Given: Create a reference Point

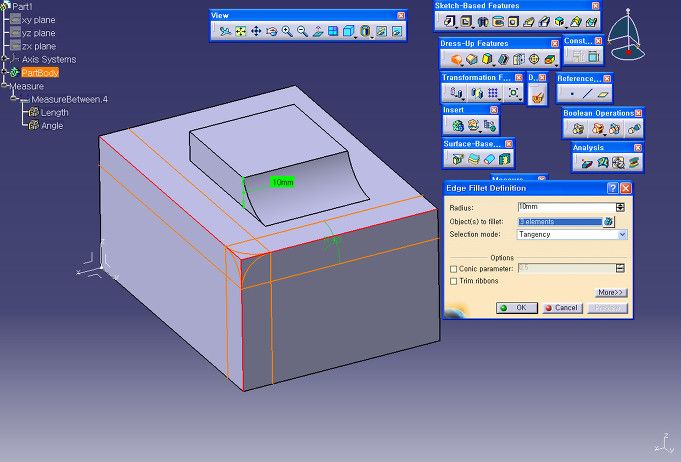Looking at the screenshot, I should coord(572,94).
